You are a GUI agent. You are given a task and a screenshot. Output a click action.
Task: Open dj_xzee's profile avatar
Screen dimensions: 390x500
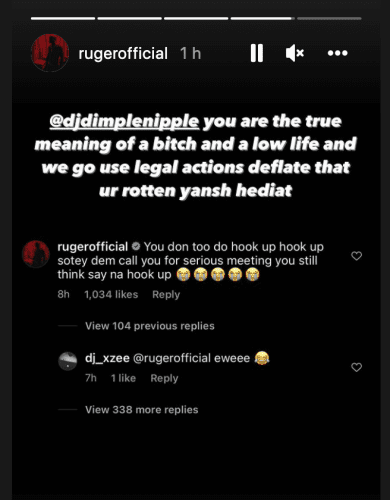pyautogui.click(x=68, y=361)
